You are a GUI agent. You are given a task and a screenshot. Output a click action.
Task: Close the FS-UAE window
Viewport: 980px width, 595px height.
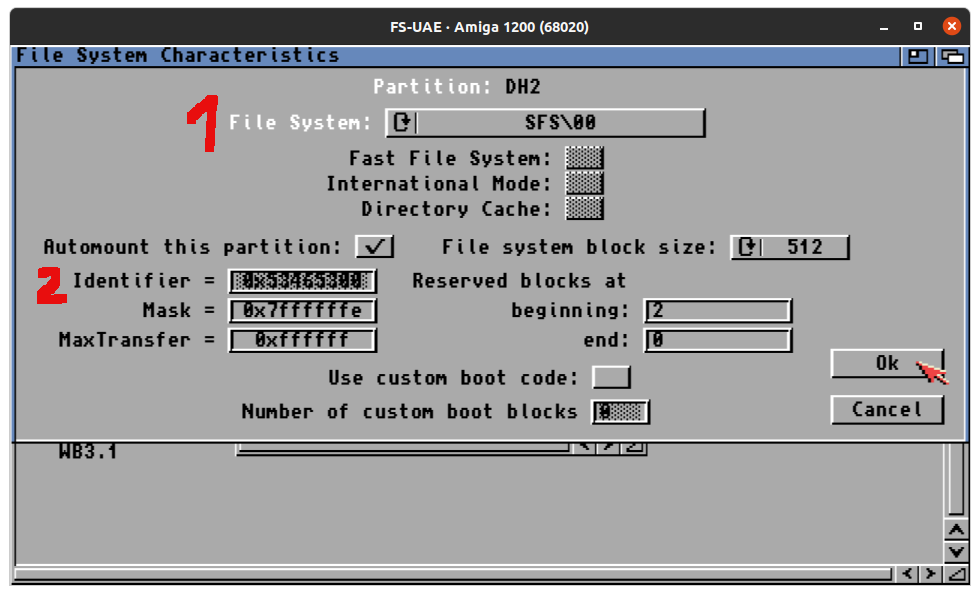click(951, 26)
